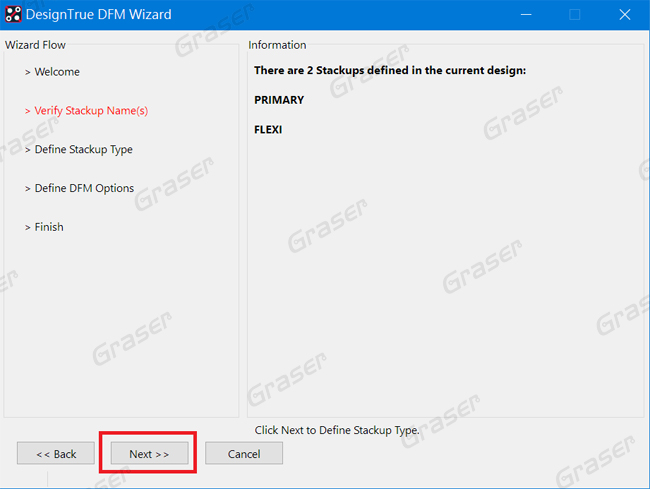650x489 pixels.
Task: Click the Wizard Flow group label
Action: click(35, 45)
